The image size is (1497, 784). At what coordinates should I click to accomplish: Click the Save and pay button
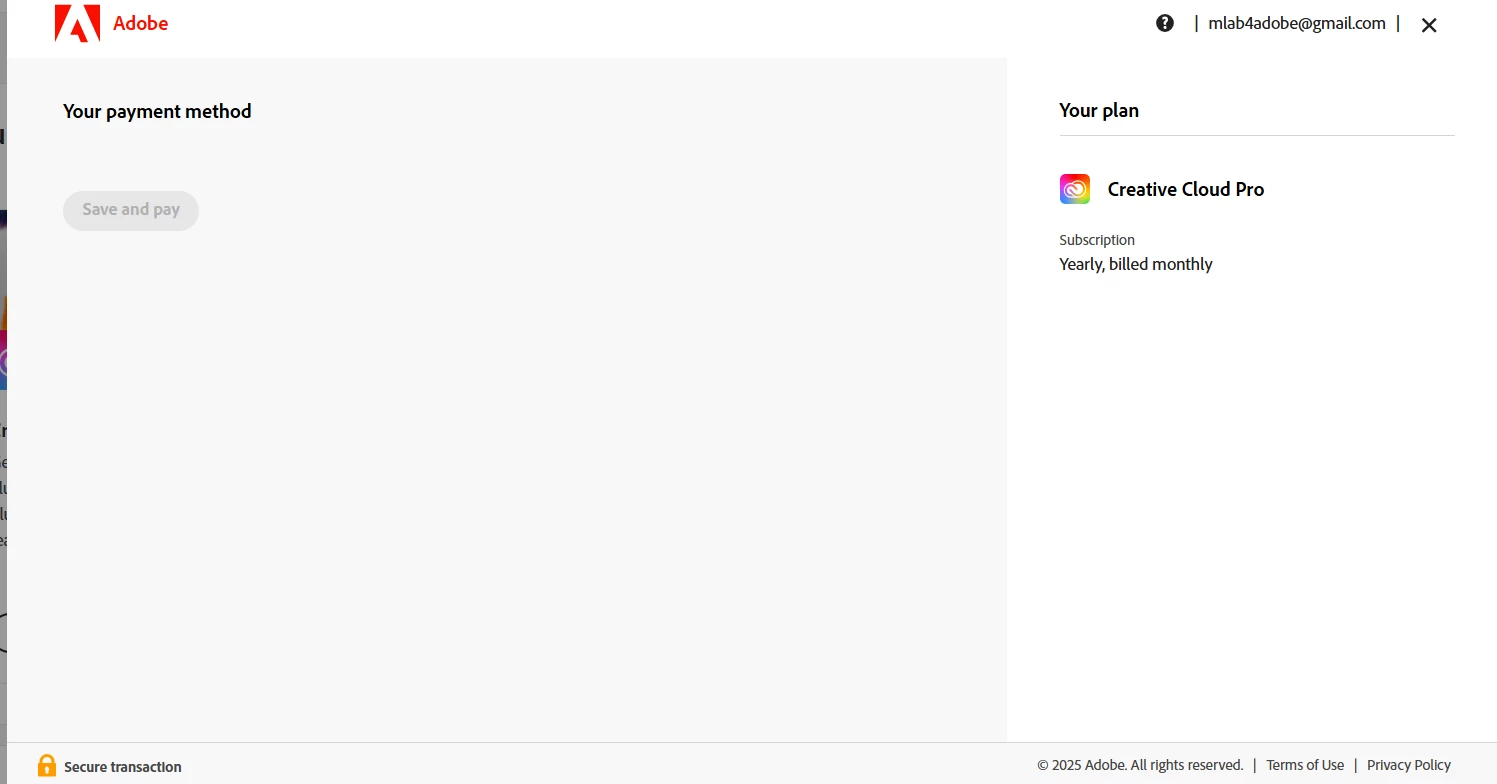131,210
